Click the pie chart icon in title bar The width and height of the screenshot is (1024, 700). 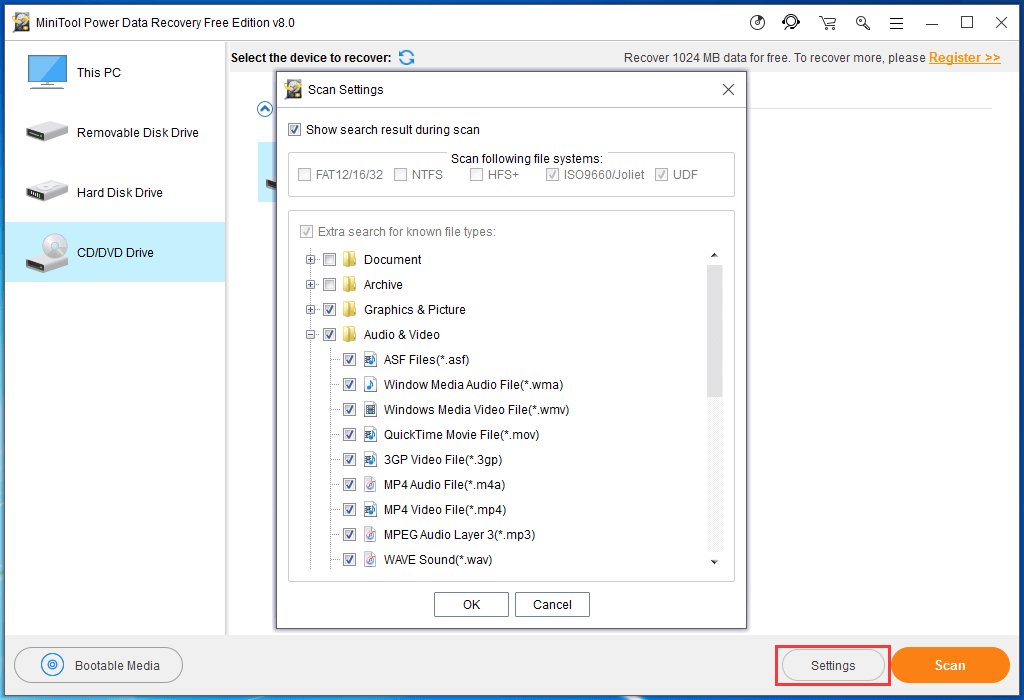757,22
